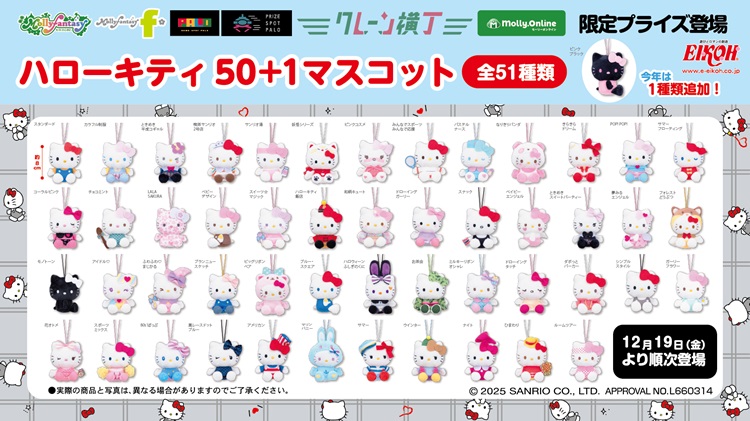Click the Molly Fantasy f logo

[x=131, y=23]
